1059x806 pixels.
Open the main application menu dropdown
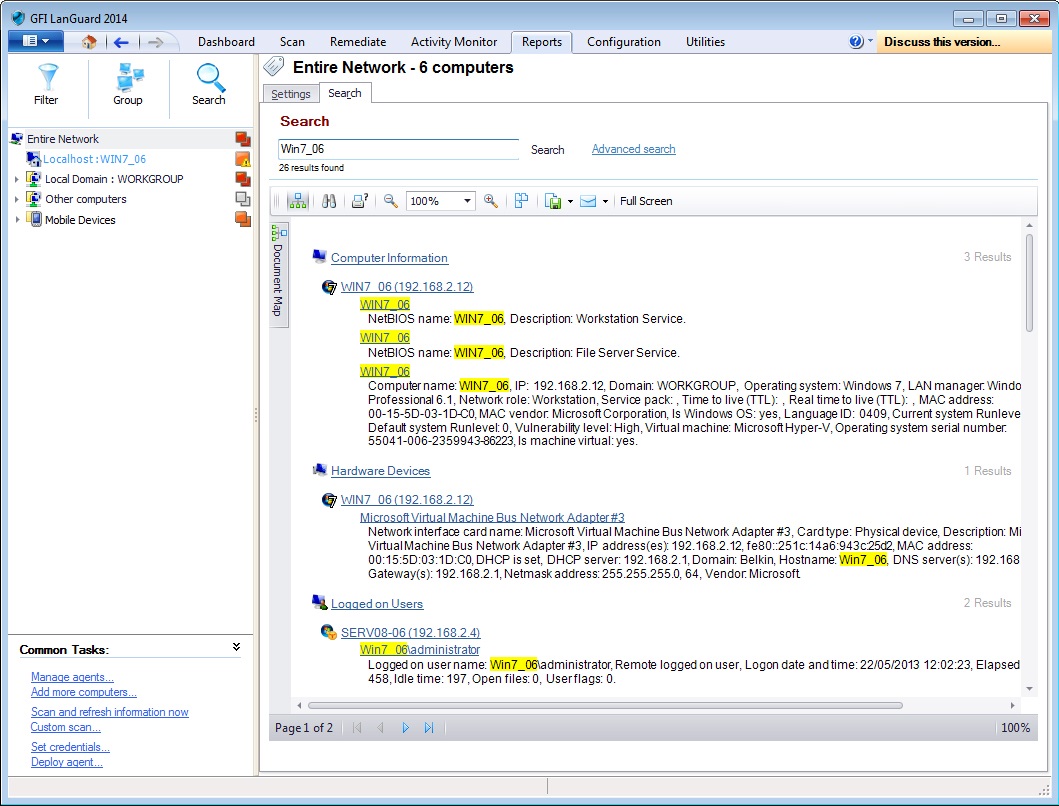[36, 41]
